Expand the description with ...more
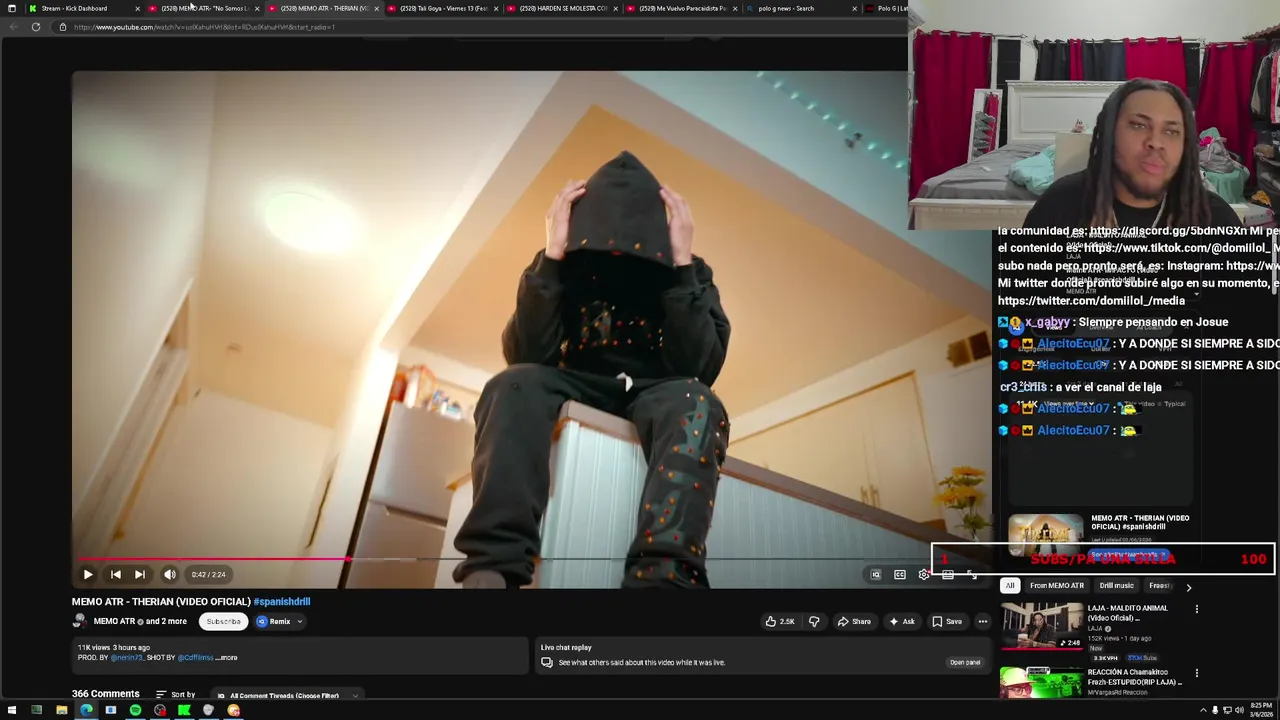 (x=227, y=657)
